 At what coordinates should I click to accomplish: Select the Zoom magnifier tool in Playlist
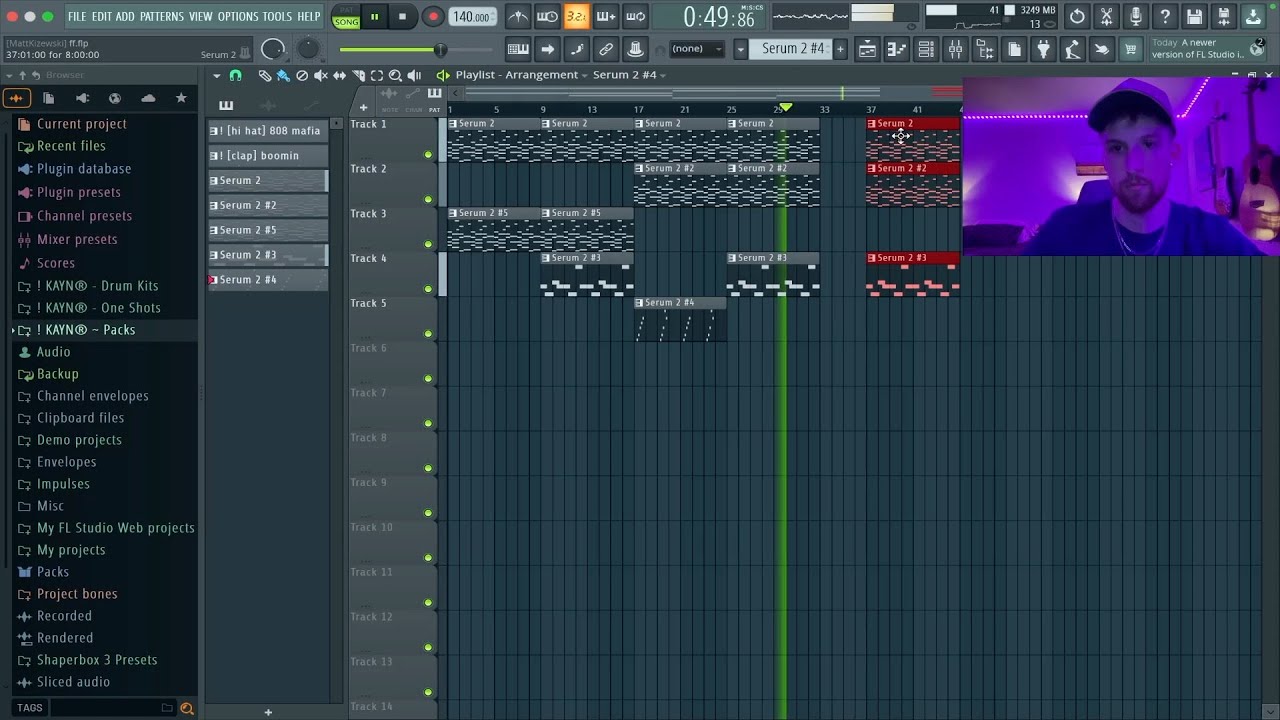click(395, 75)
